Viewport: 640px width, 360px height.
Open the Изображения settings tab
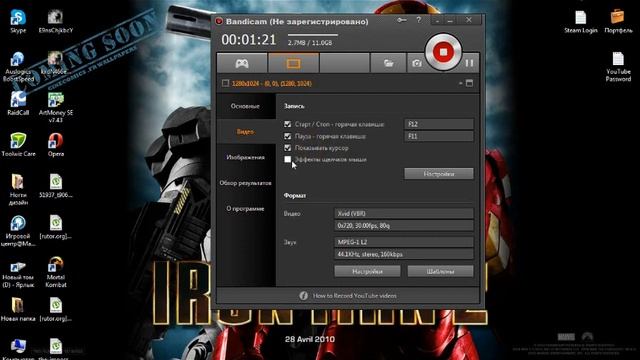(245, 158)
